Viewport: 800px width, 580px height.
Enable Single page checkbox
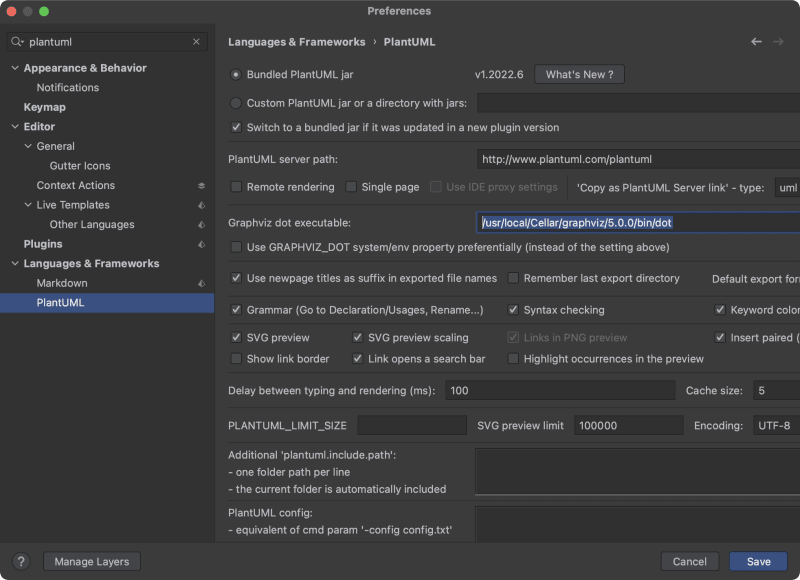pos(351,187)
